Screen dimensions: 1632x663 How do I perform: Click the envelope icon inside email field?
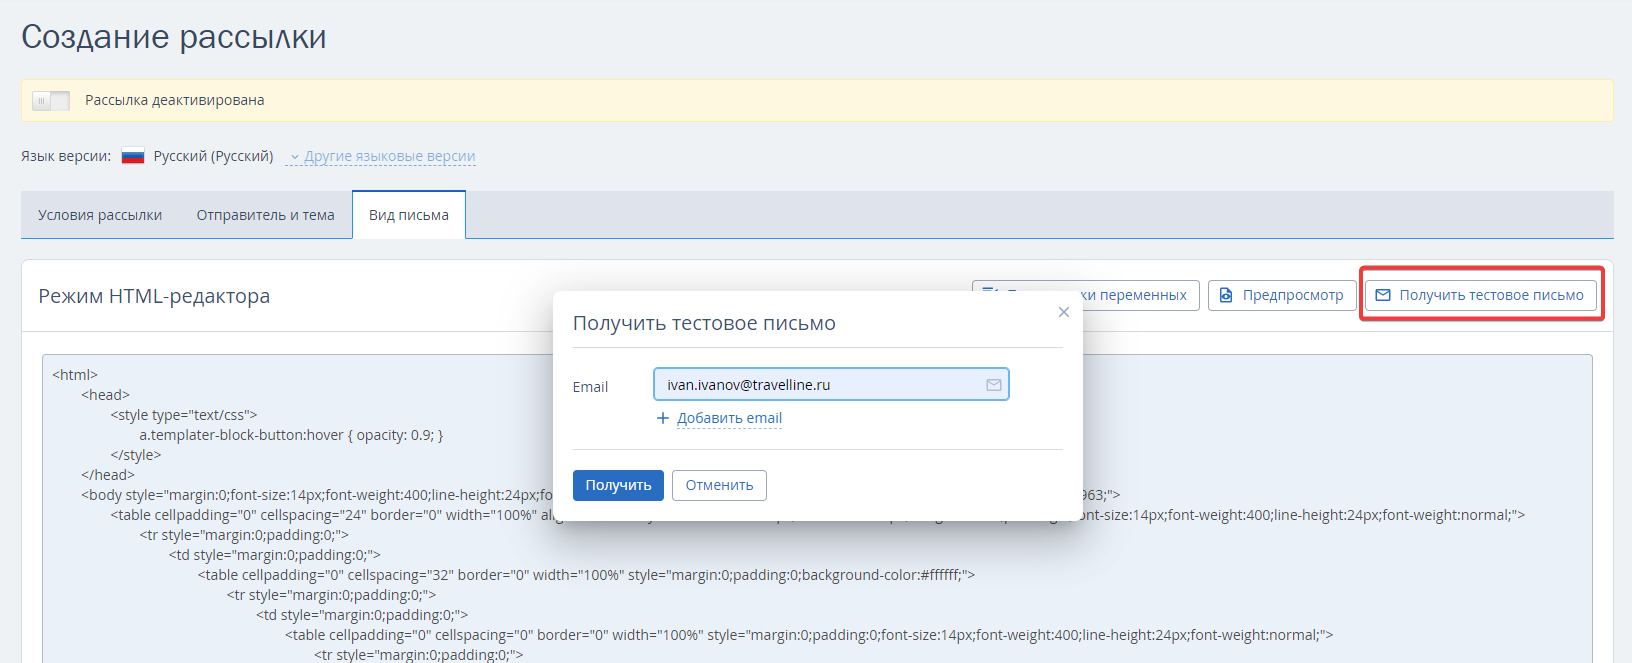[993, 385]
